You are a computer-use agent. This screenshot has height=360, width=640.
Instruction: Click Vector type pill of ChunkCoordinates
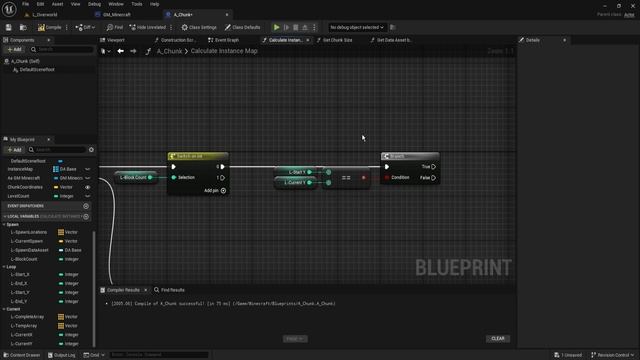pyautogui.click(x=63, y=187)
